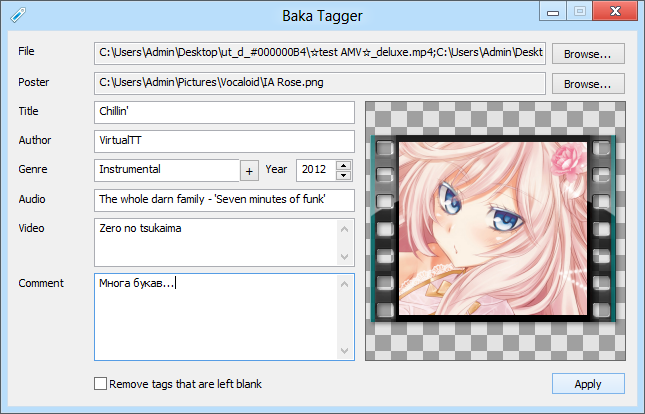Viewport: 645px width, 414px height.
Task: Click the Baka Tagger title text
Action: tap(322, 16)
